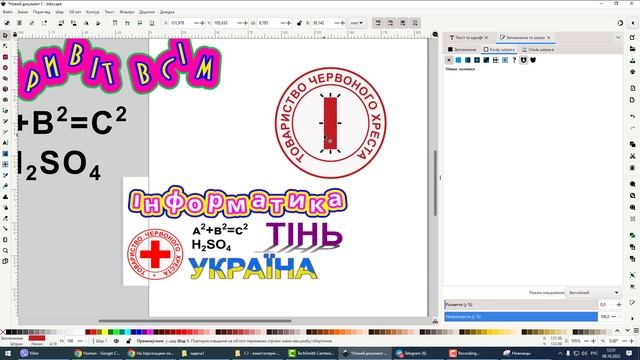Raise selection to top icon

pos(115,23)
